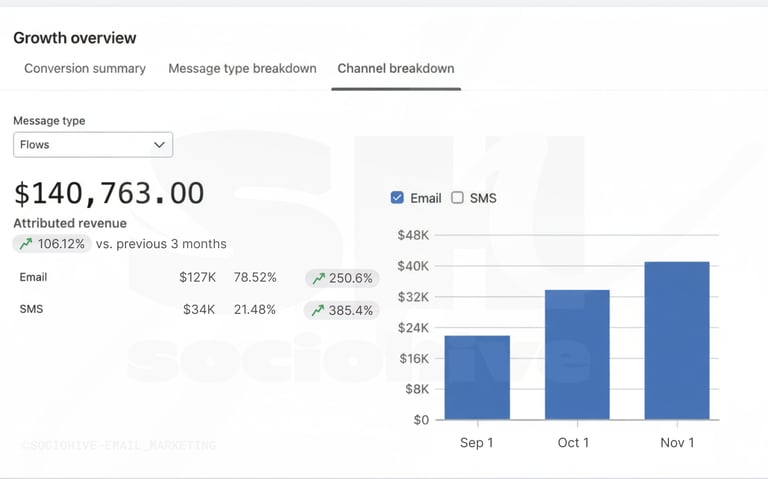Click the Growth overview heading

75,38
